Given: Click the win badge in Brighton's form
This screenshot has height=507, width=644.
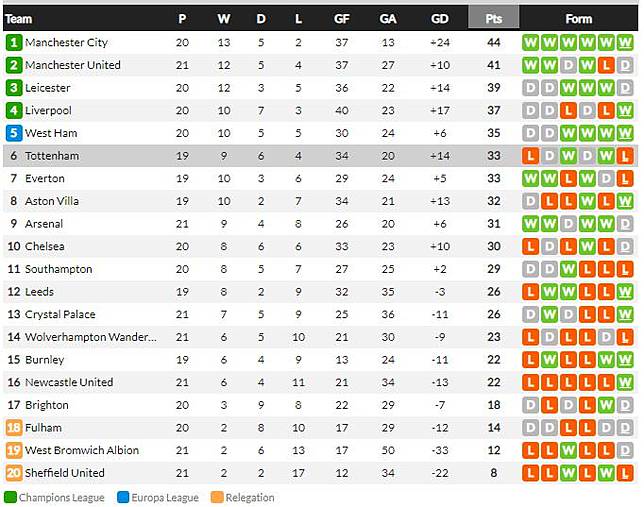Looking at the screenshot, I should coord(608,405).
